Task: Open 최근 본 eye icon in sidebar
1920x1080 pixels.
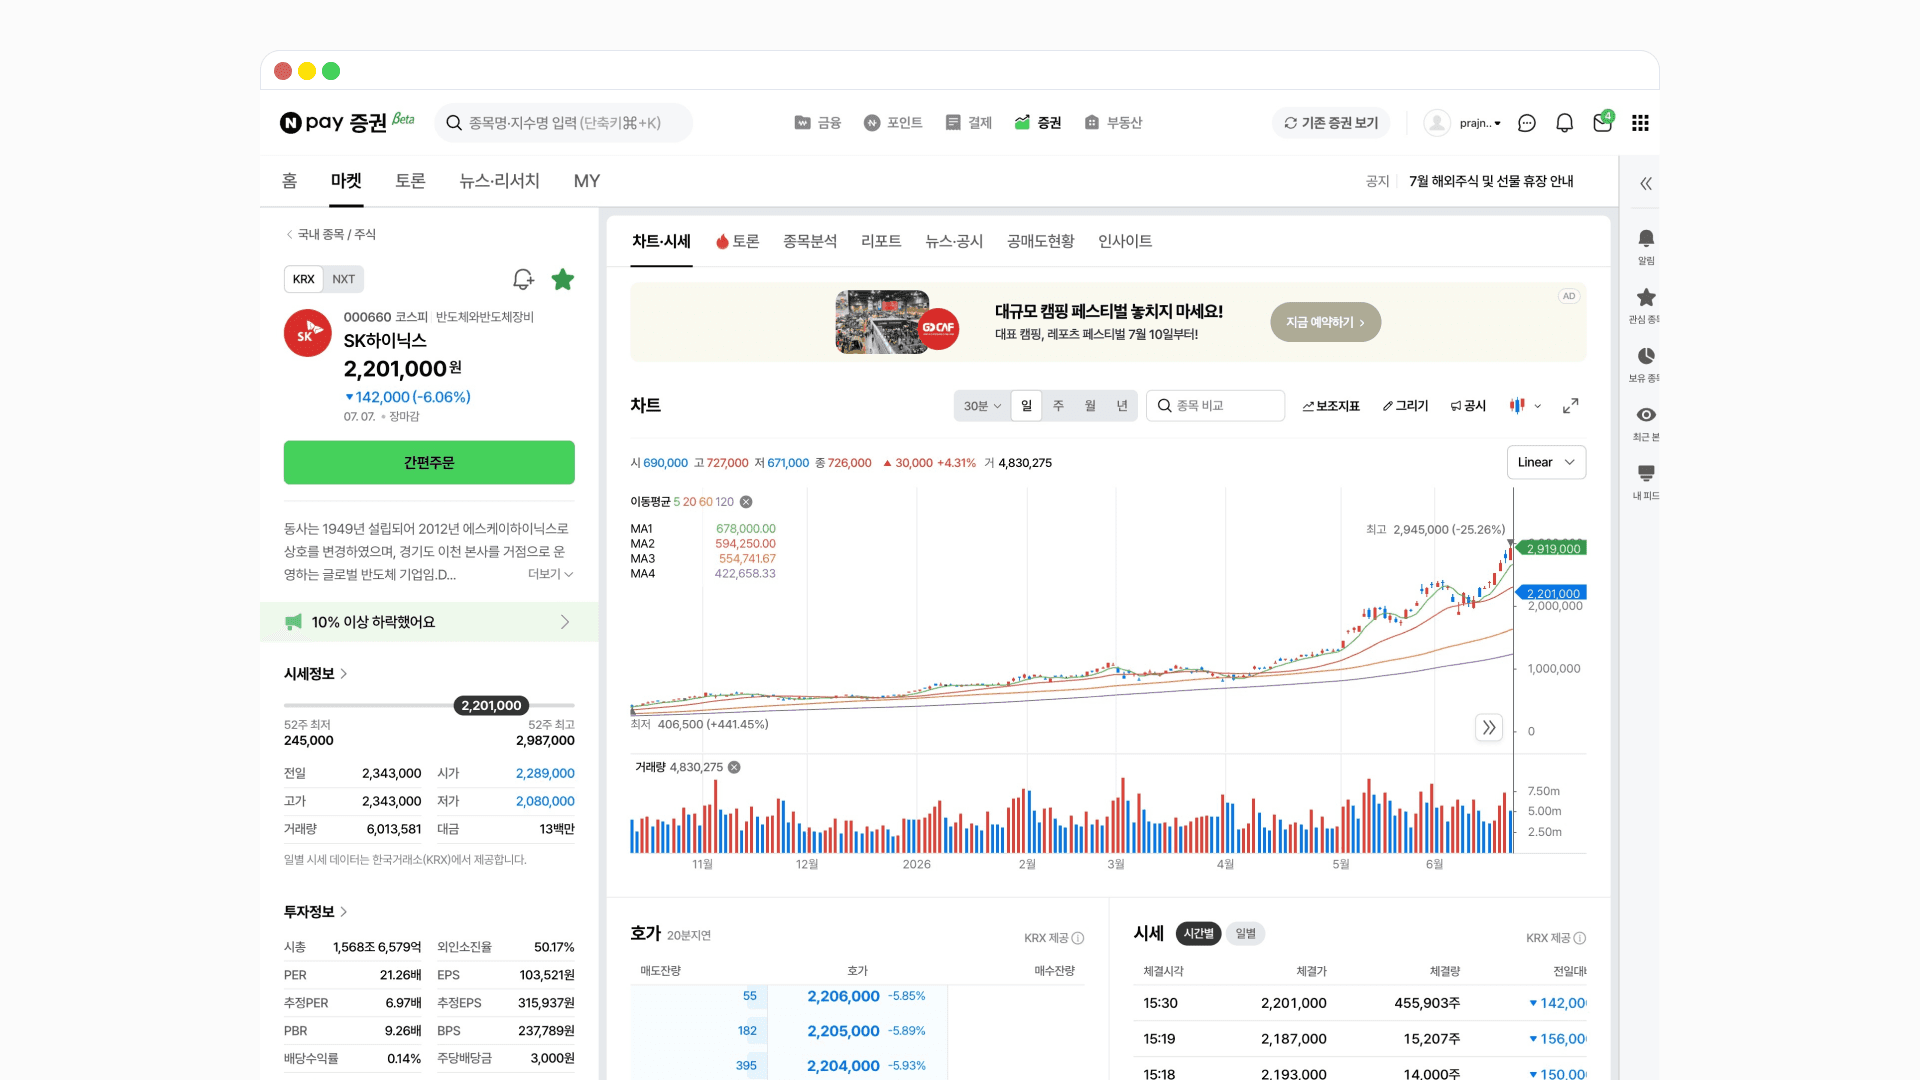Action: click(1646, 423)
